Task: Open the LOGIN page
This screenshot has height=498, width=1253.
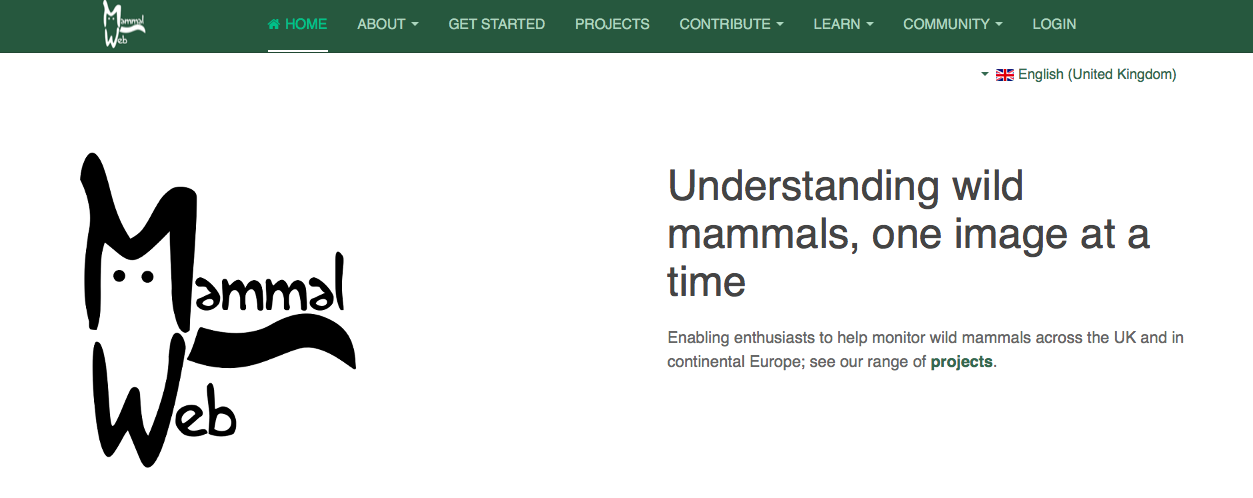Action: click(1054, 24)
